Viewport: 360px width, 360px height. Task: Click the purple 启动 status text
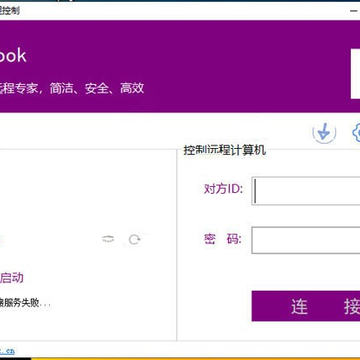coord(12,278)
